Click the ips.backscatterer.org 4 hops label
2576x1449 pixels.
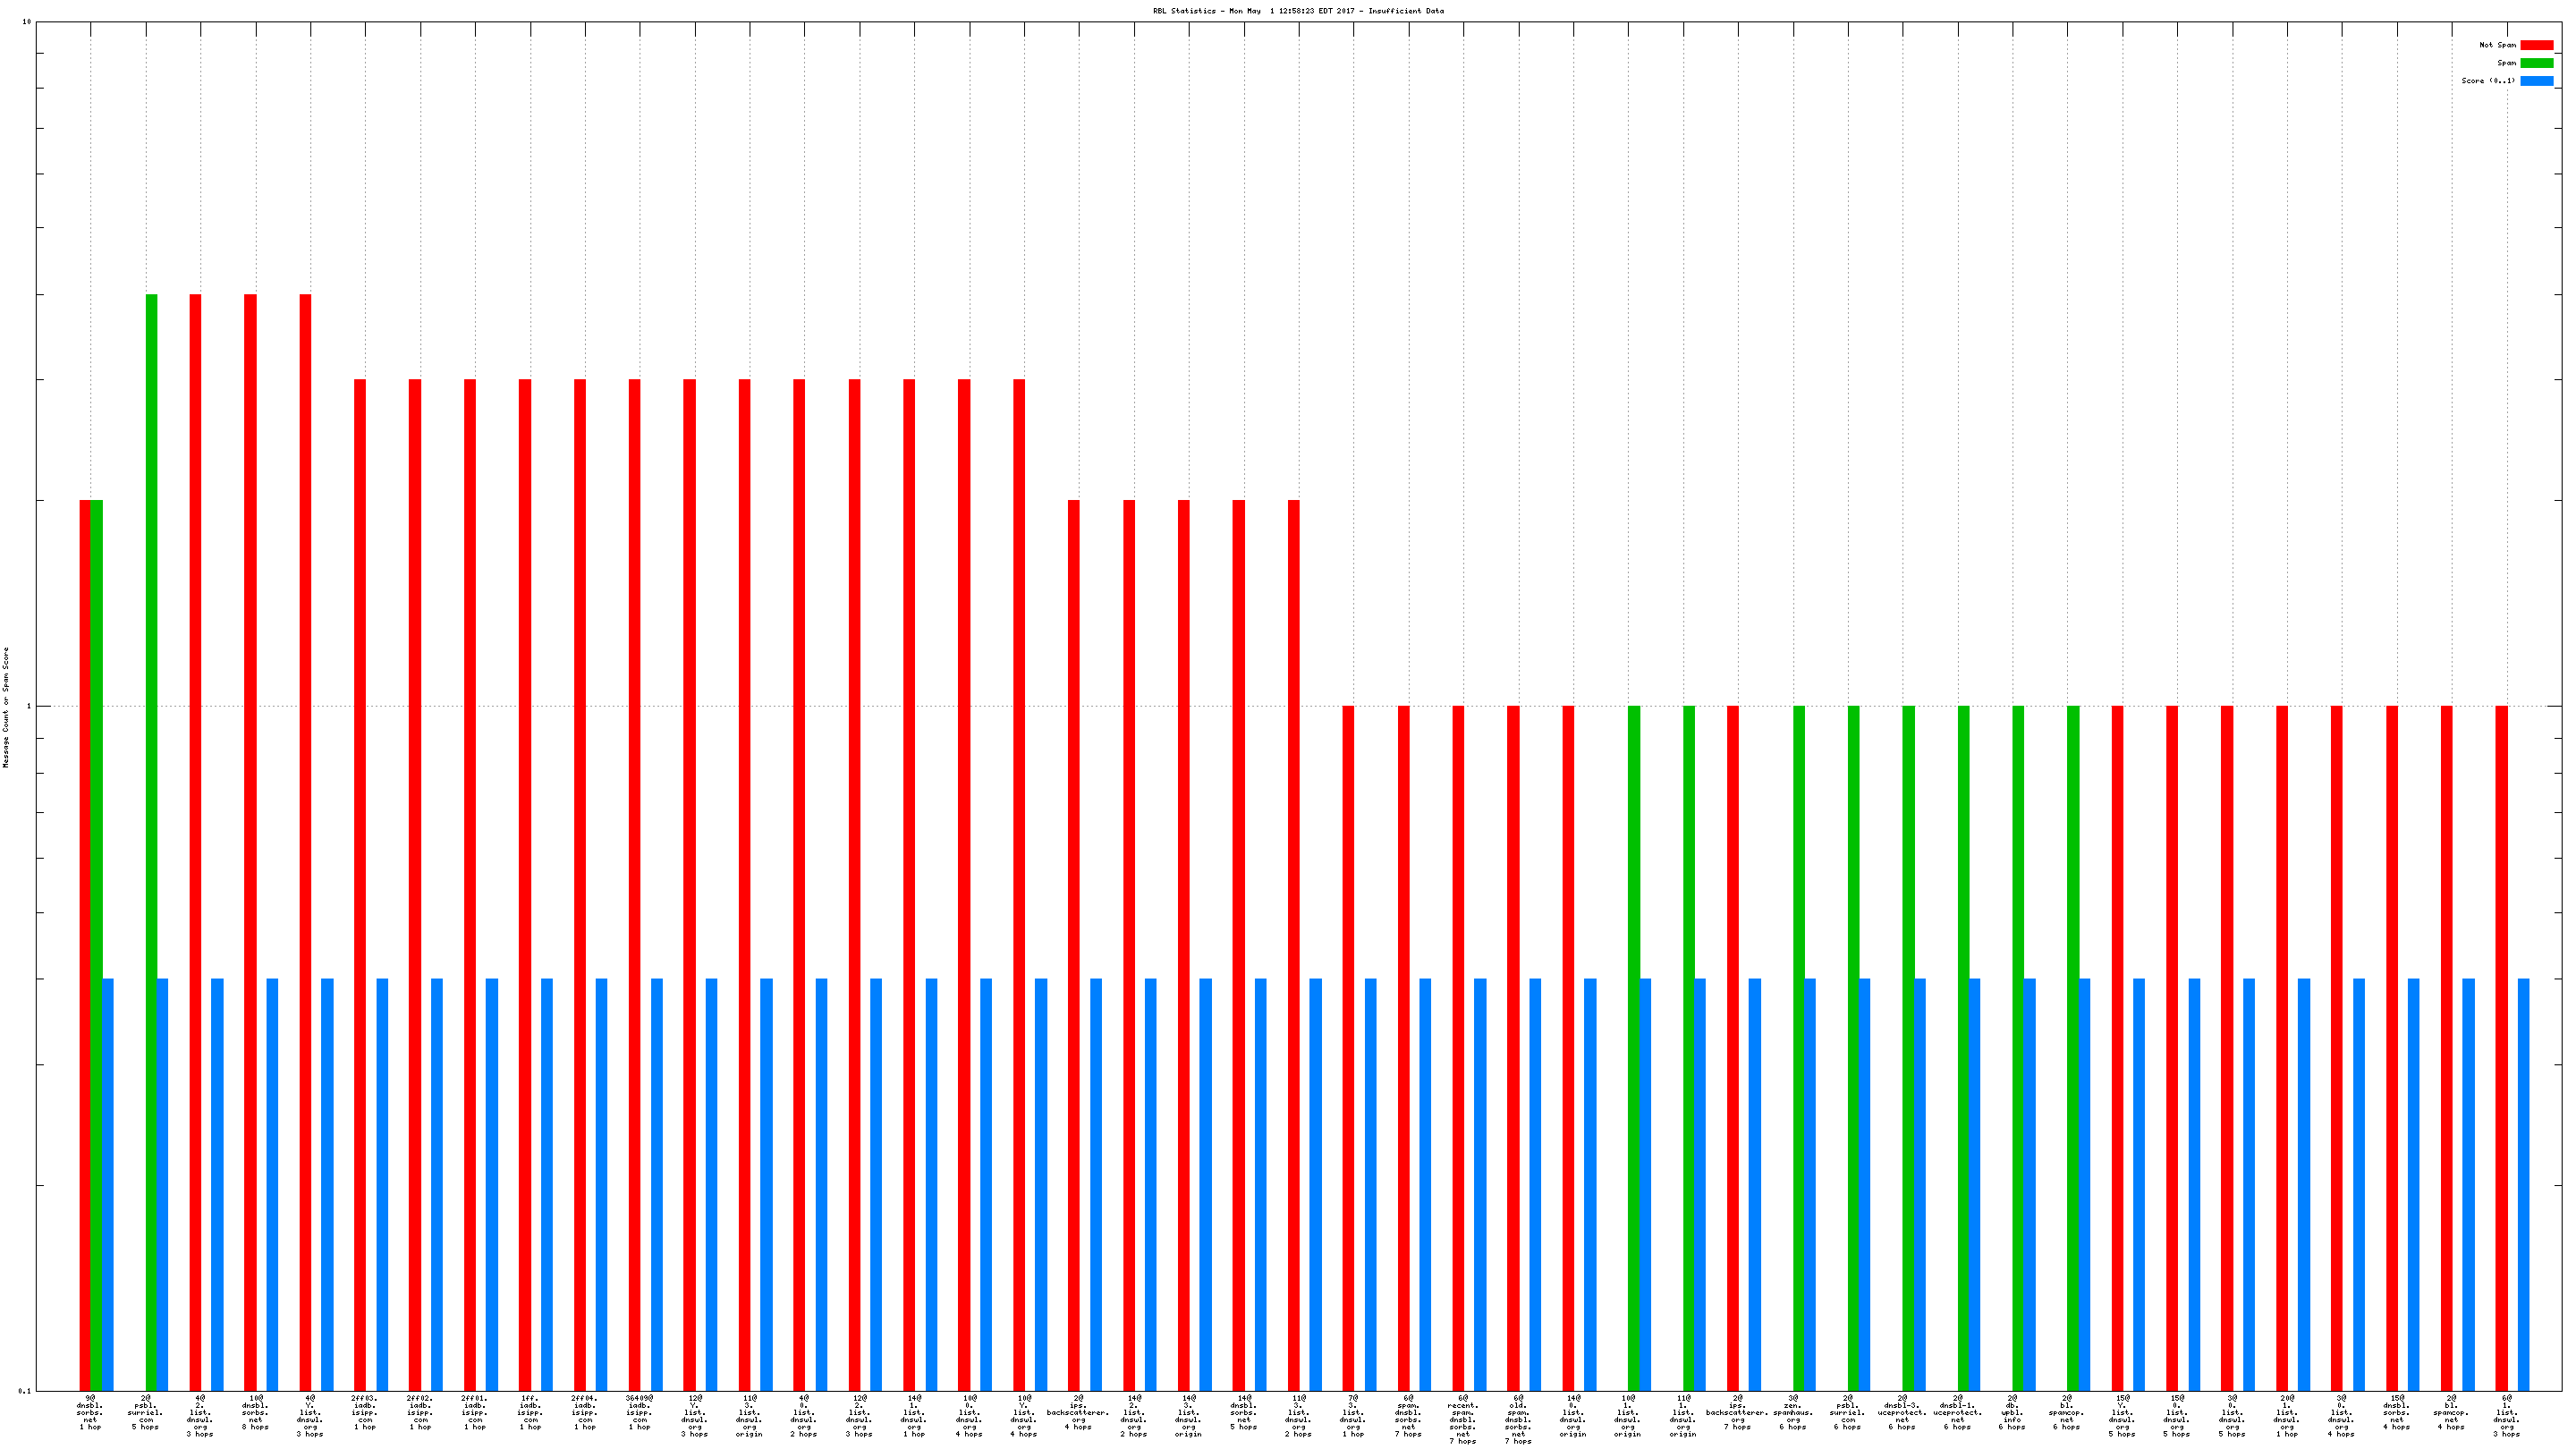[1078, 1412]
